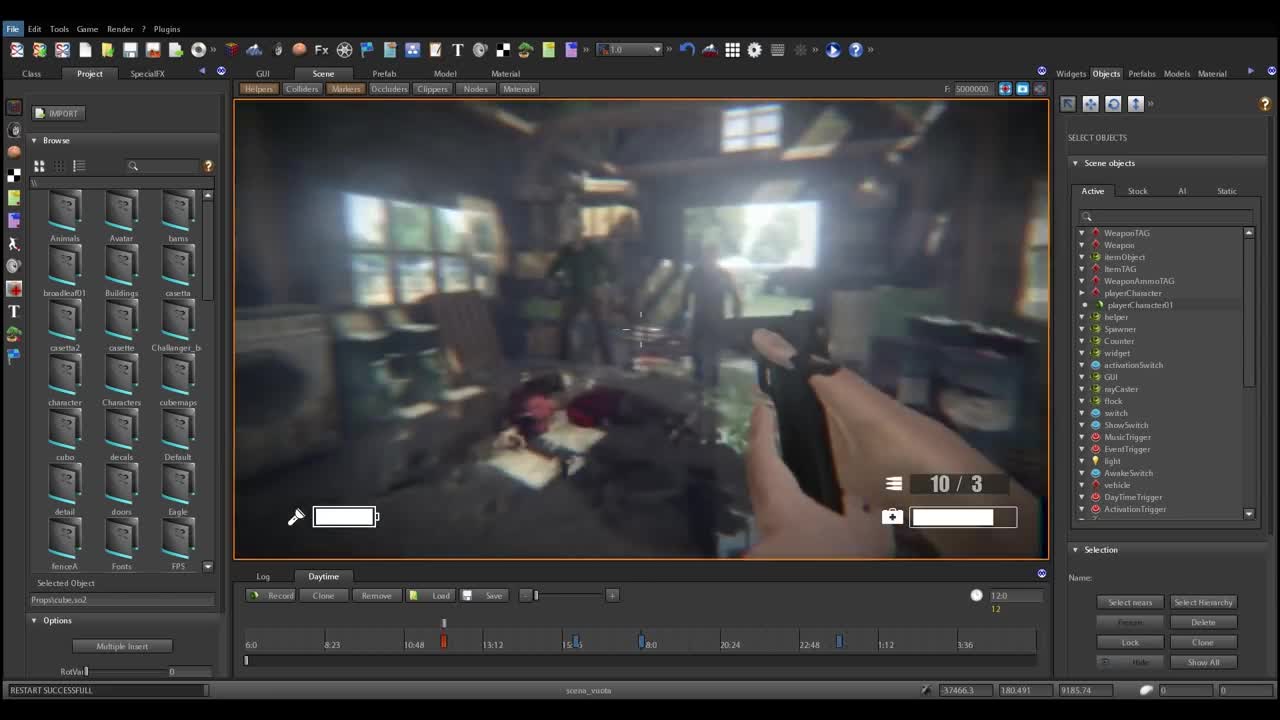1280x720 pixels.
Task: Click the RotVar slider in Options
Action: pos(87,672)
